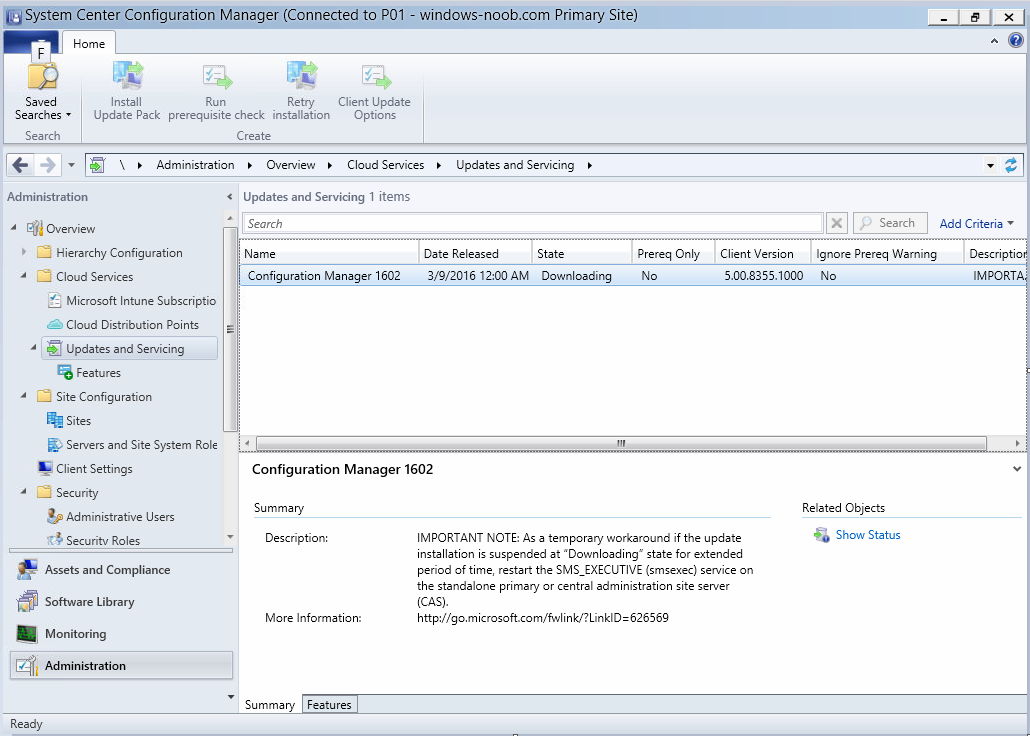Open Saved Searches in the ribbon

click(42, 91)
